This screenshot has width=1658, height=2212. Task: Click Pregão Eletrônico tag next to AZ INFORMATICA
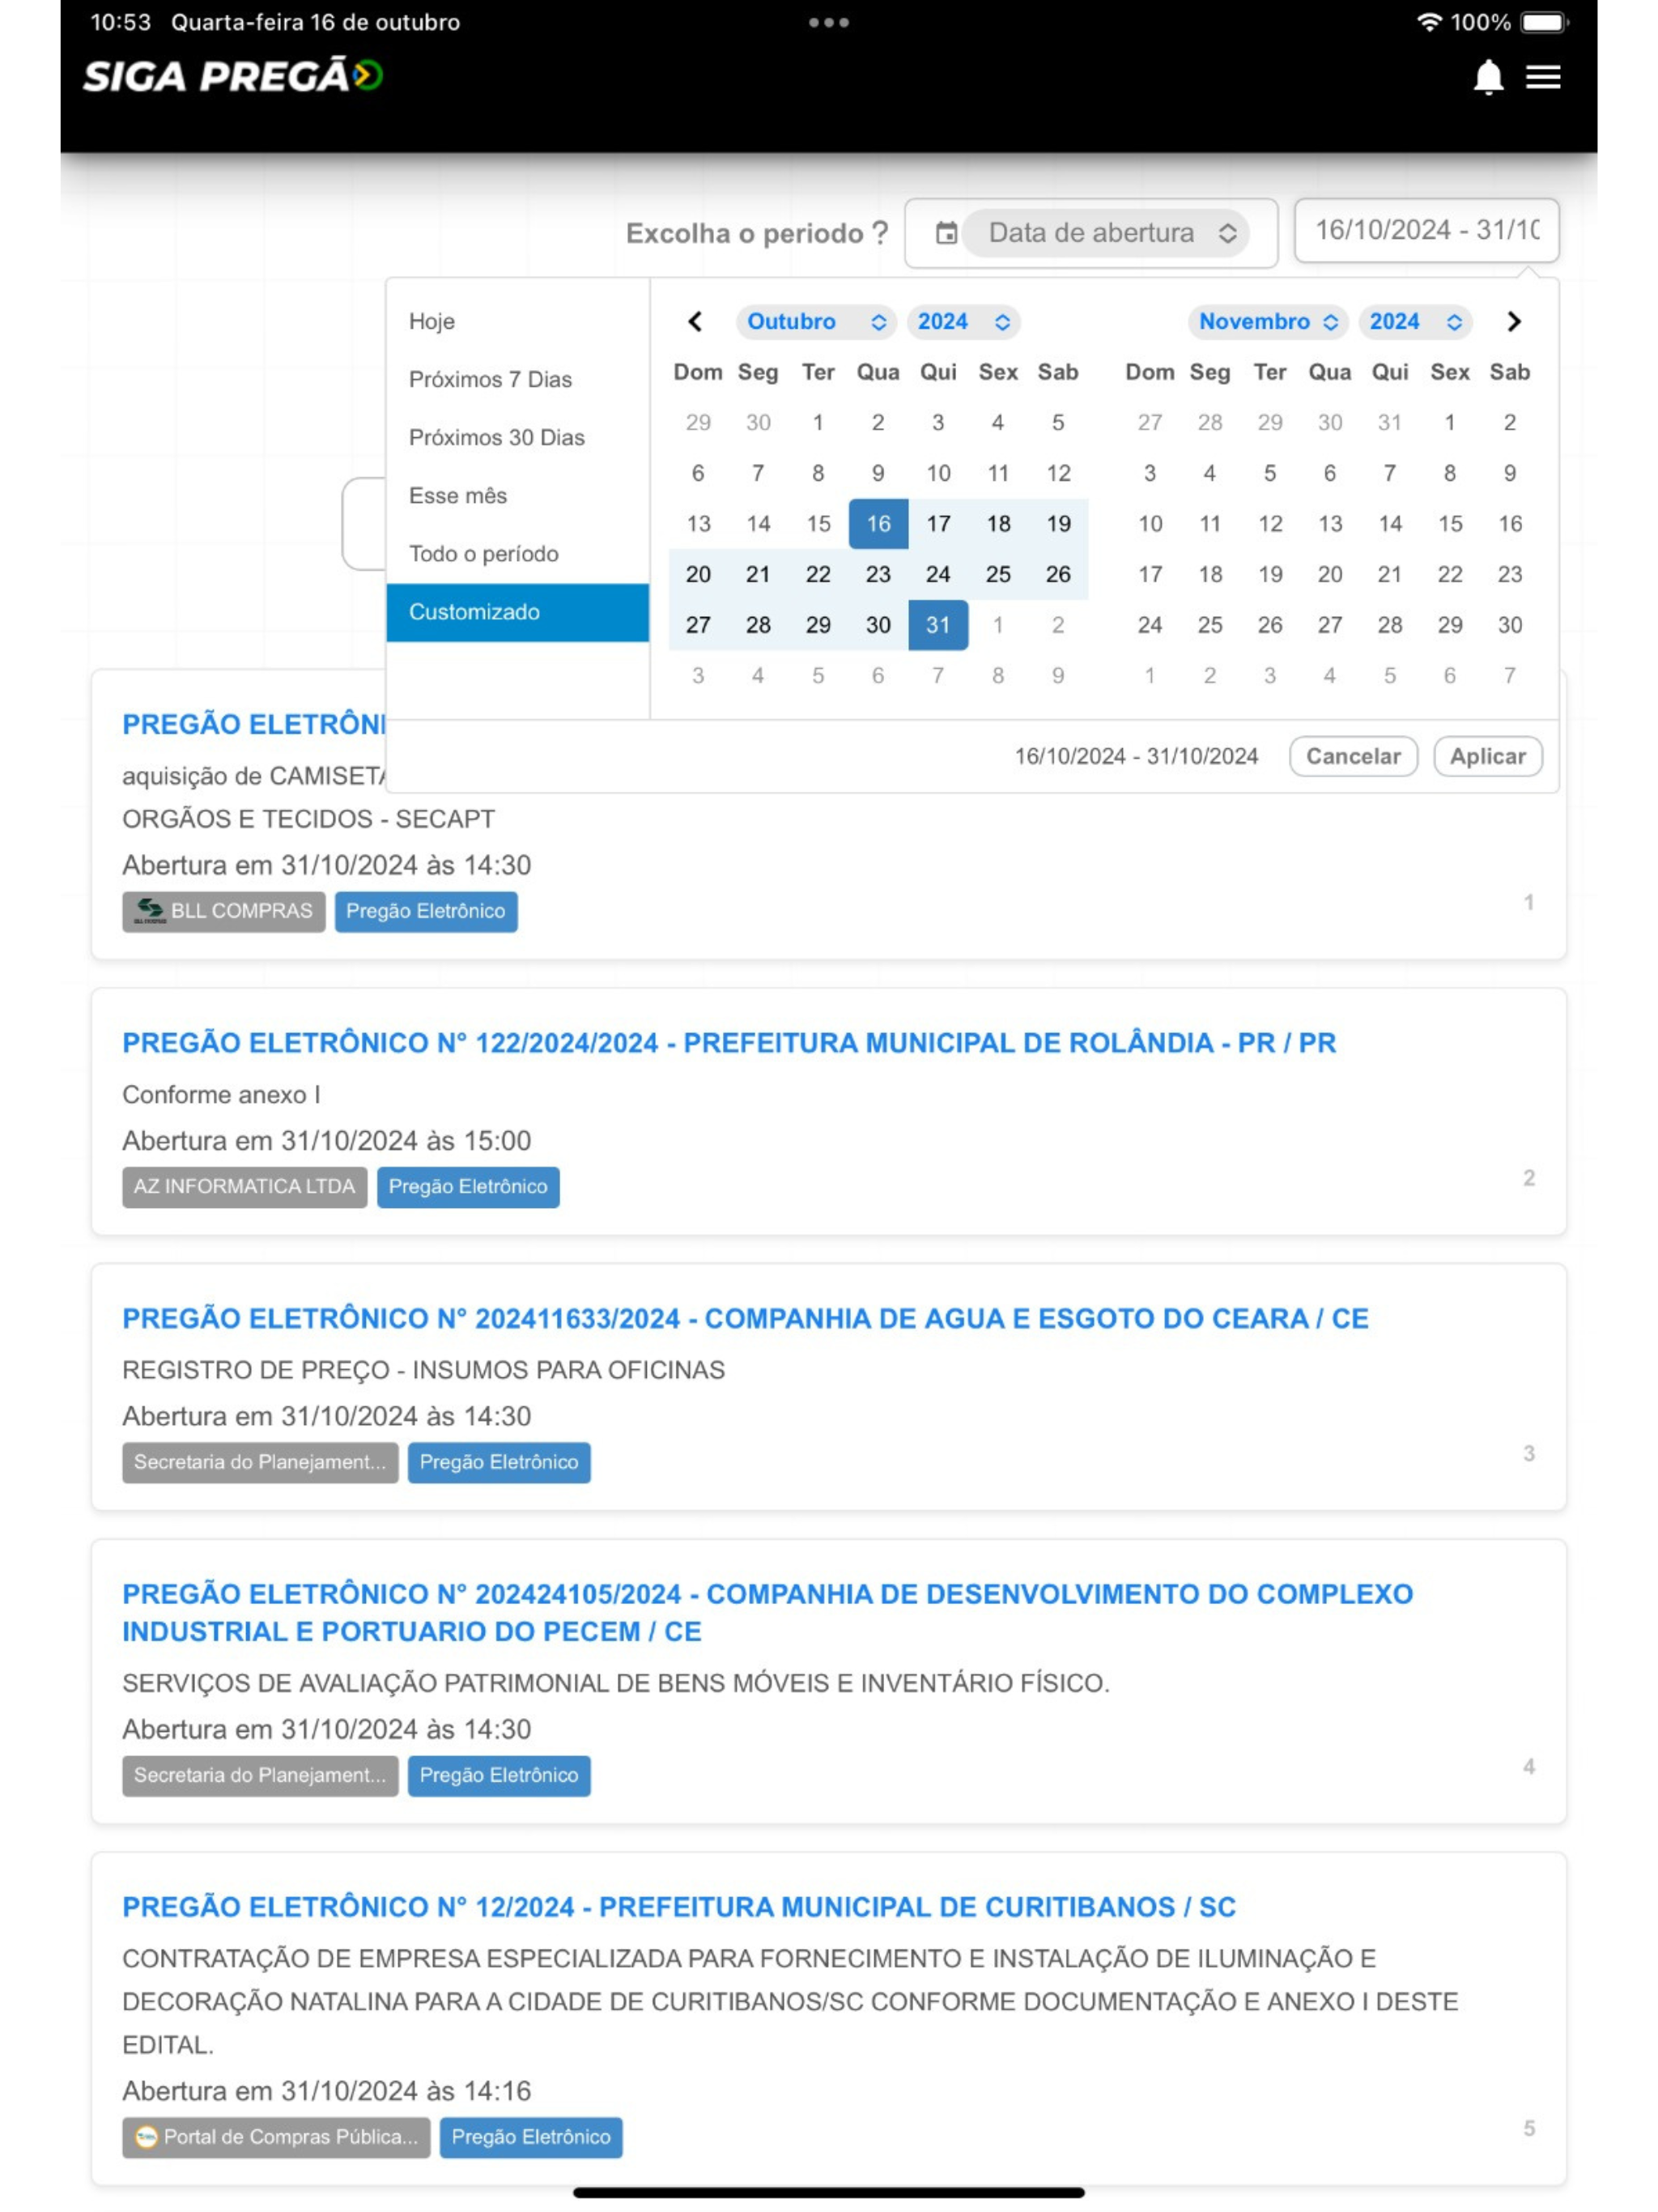click(468, 1187)
